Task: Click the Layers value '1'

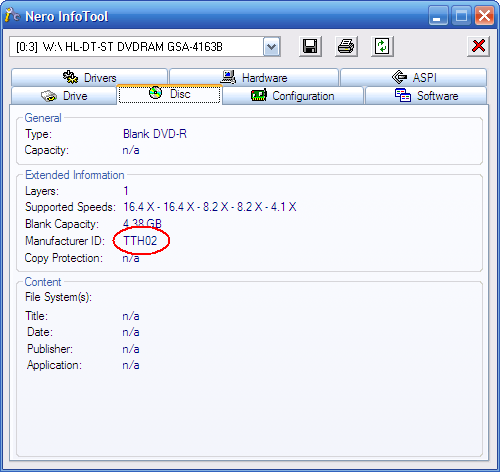Action: [x=126, y=191]
